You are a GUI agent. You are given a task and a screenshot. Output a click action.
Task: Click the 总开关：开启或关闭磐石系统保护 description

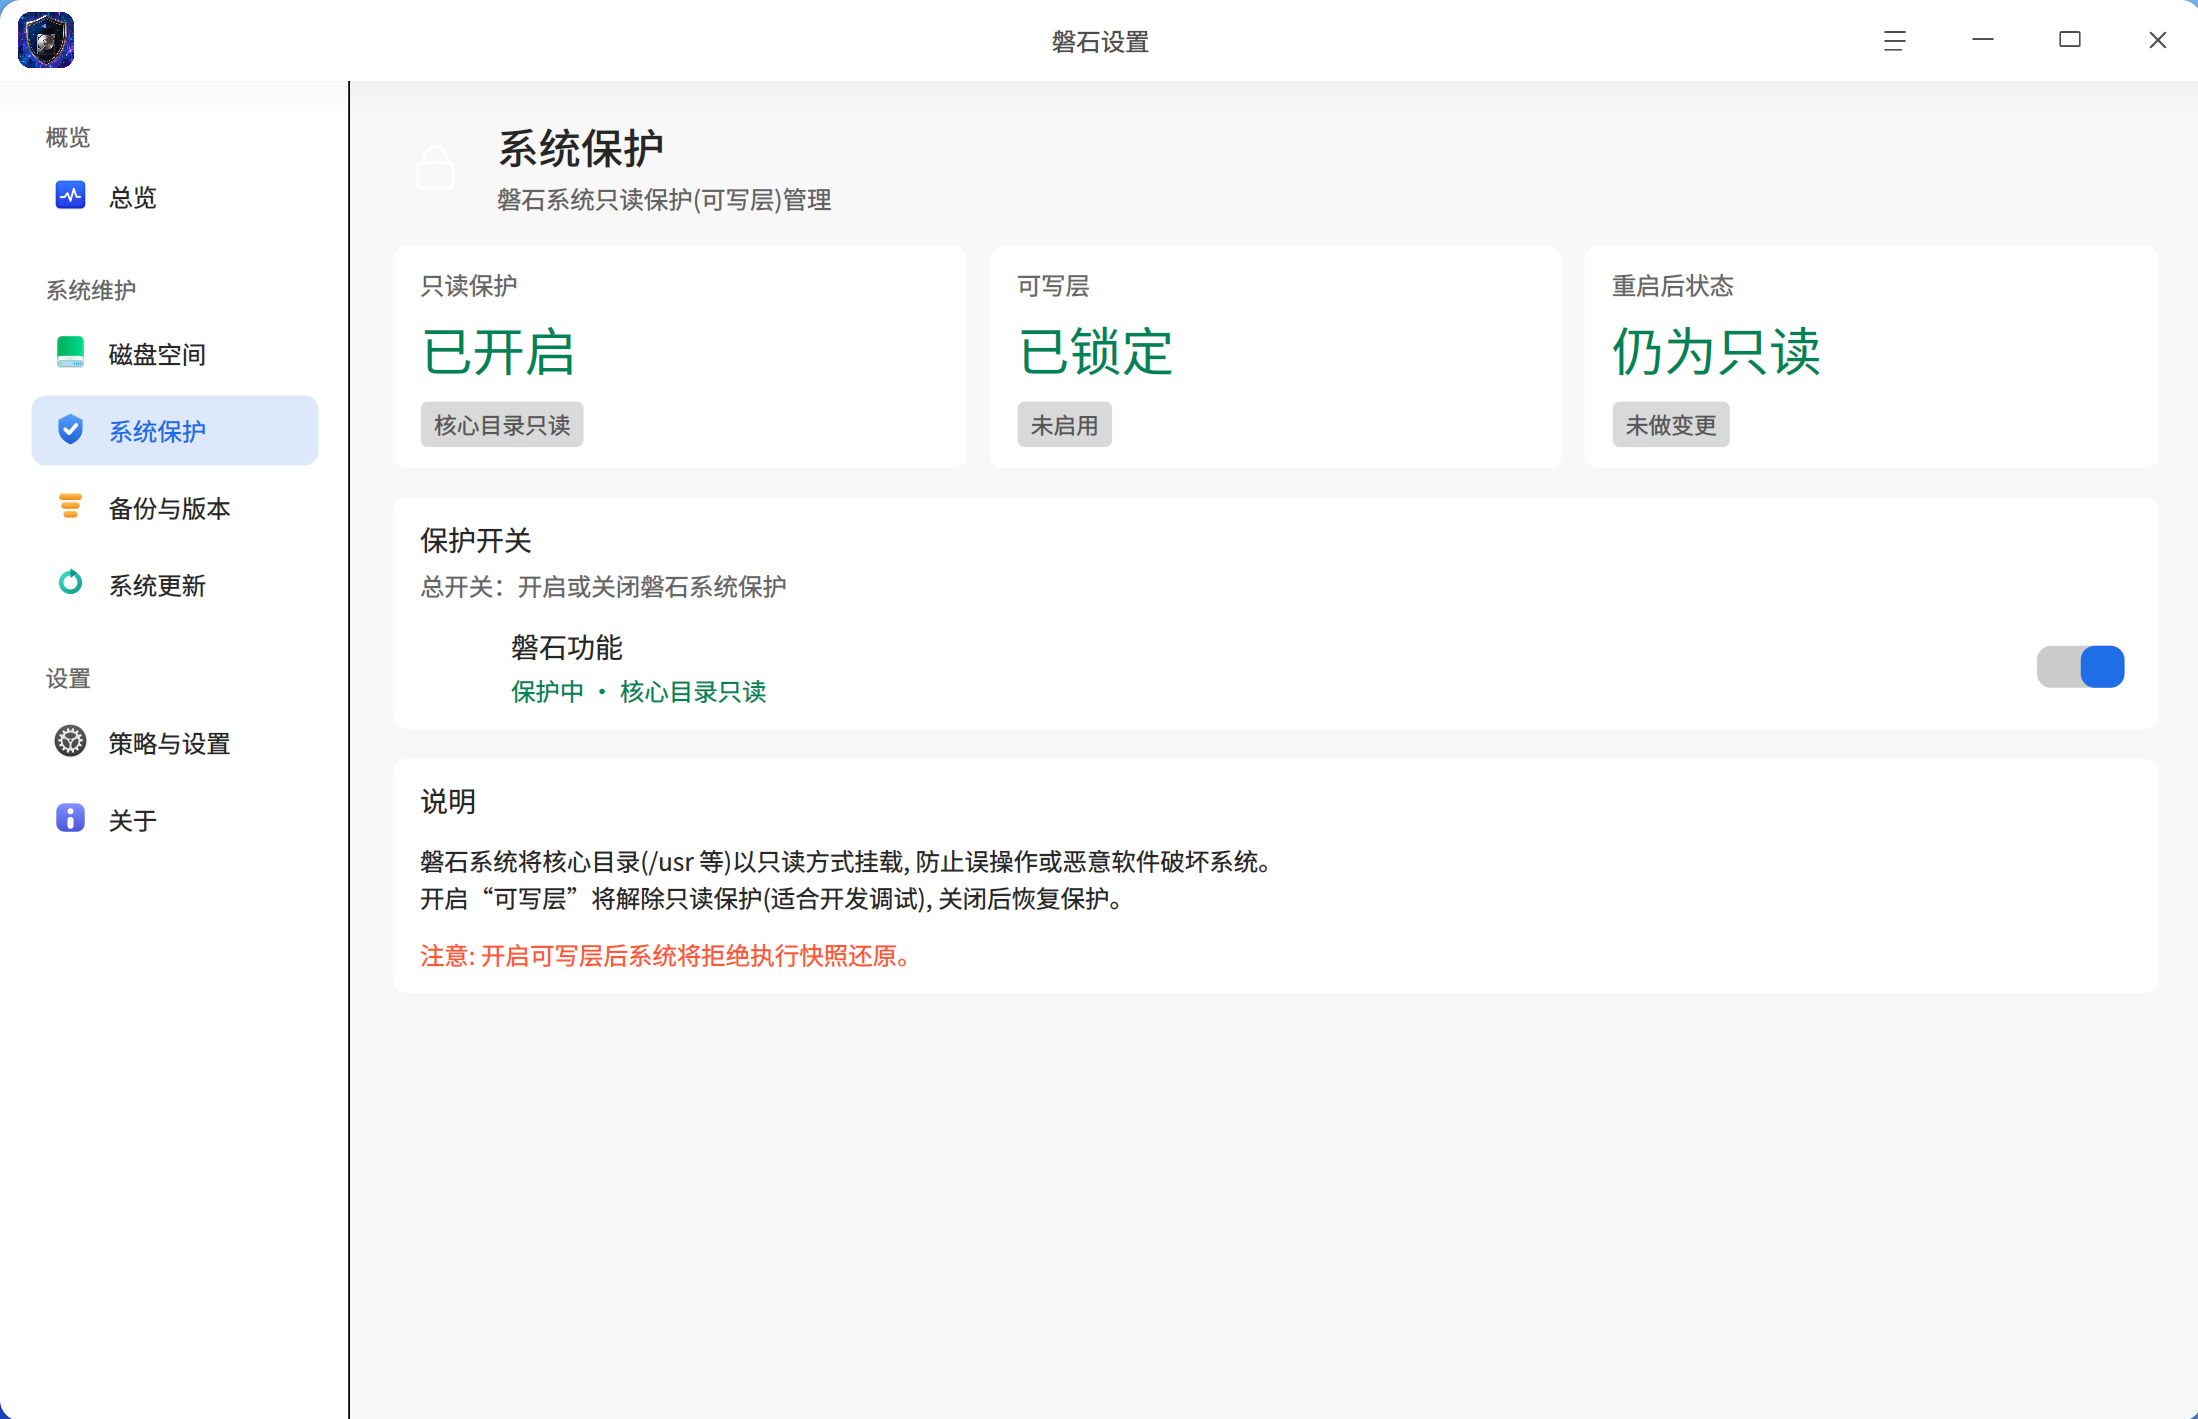603,586
